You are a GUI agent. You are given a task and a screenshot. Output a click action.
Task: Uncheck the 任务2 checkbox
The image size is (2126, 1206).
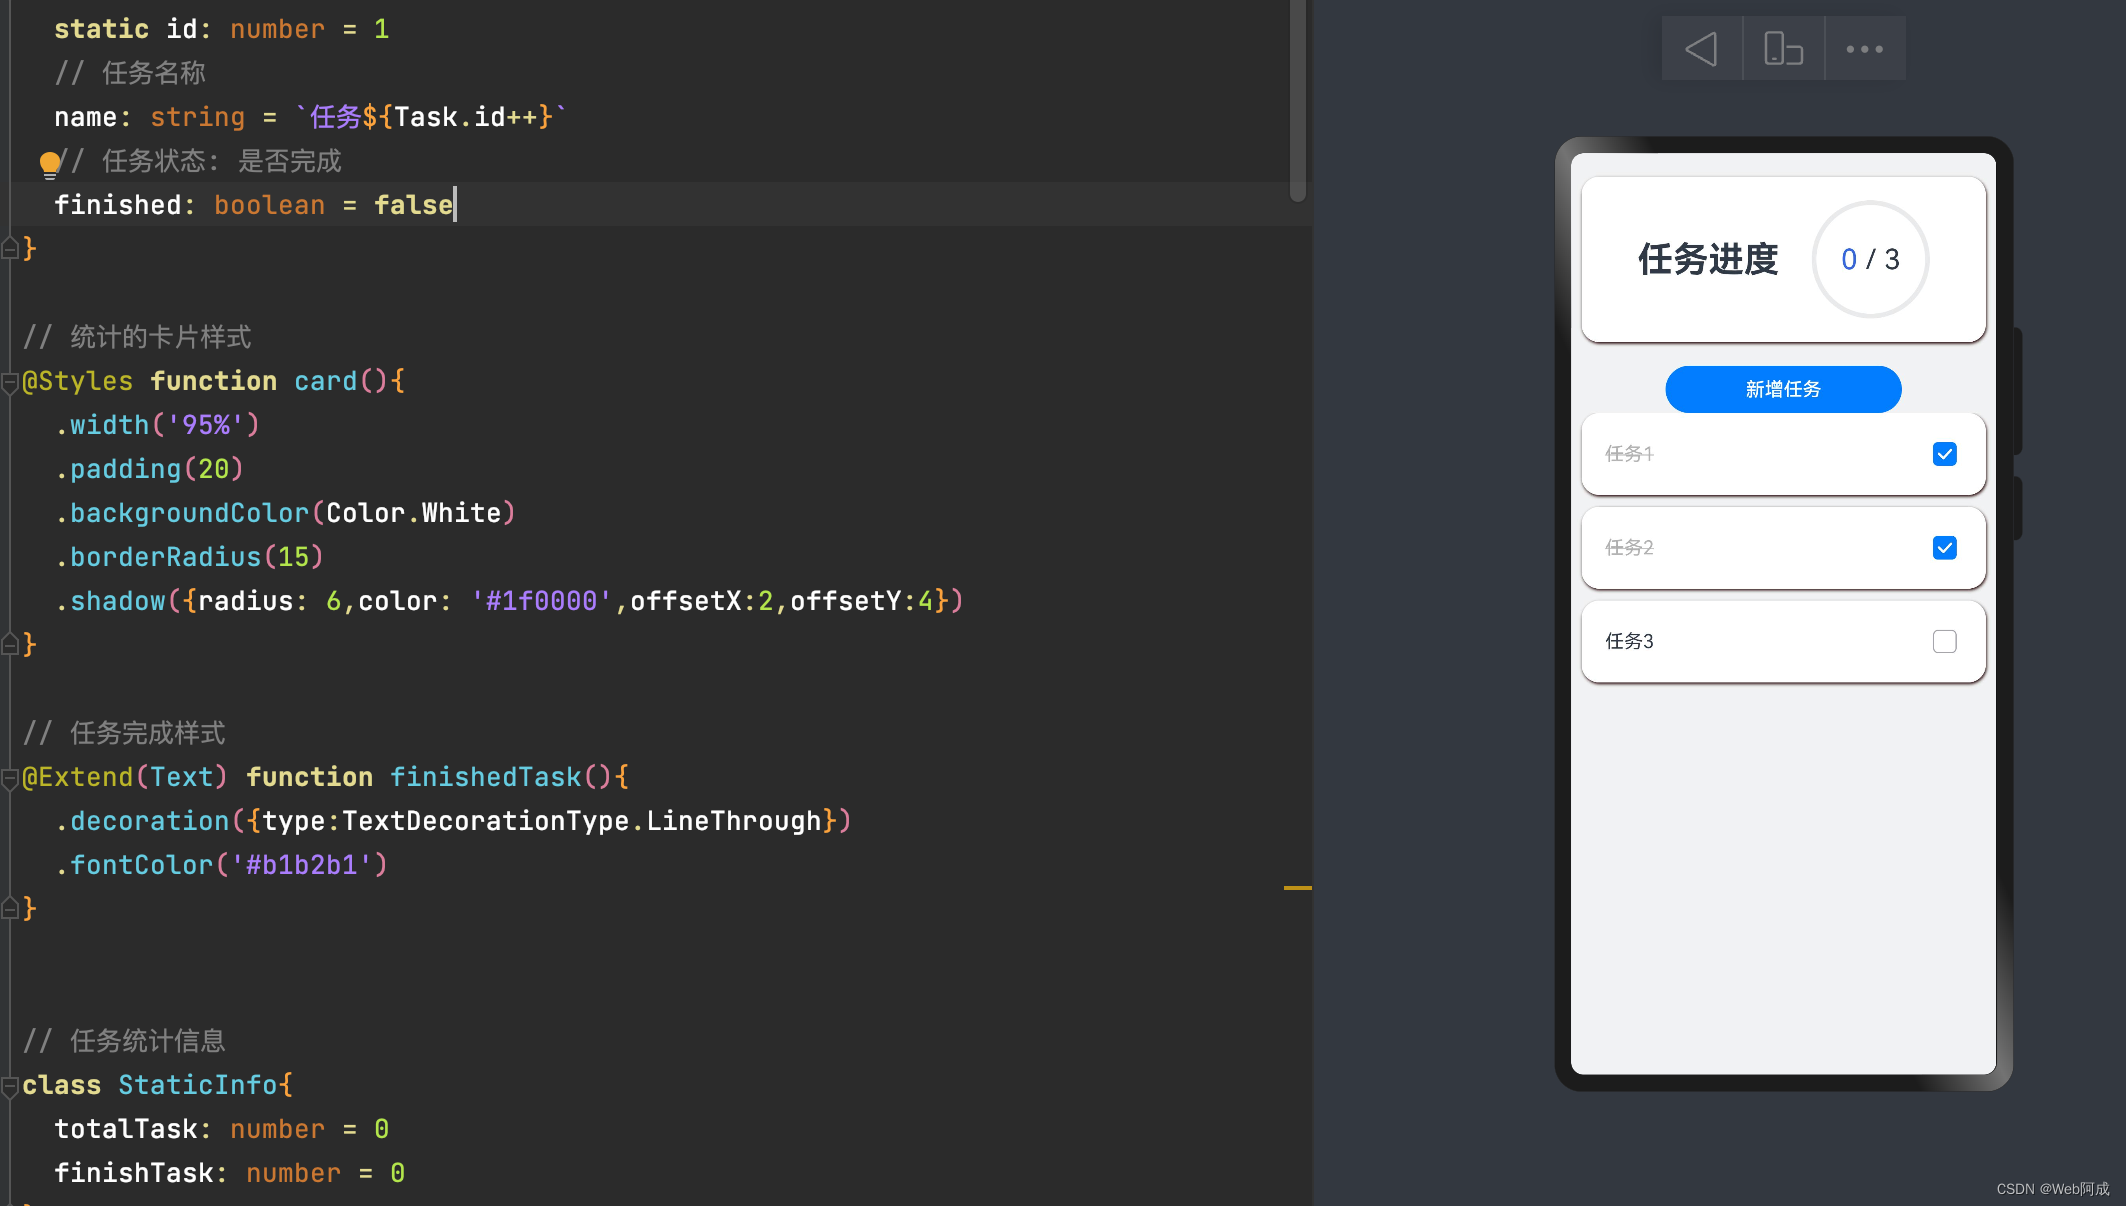click(1944, 548)
